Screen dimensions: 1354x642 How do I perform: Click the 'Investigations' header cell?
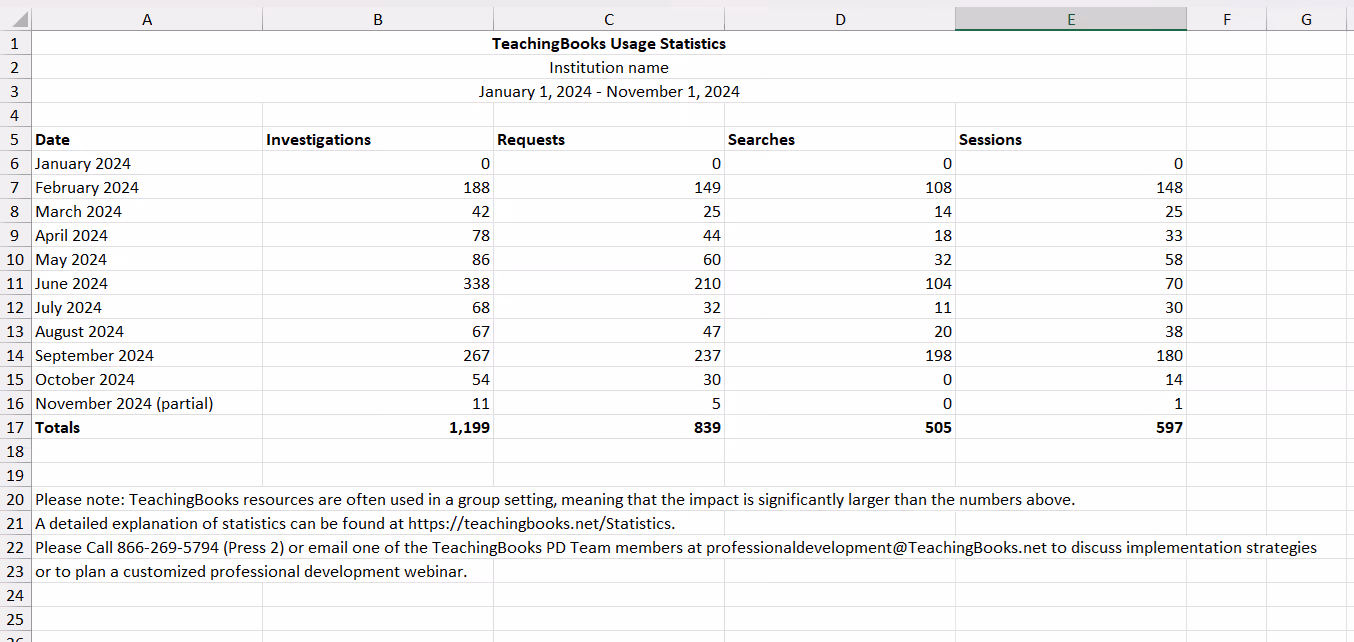[x=378, y=140]
